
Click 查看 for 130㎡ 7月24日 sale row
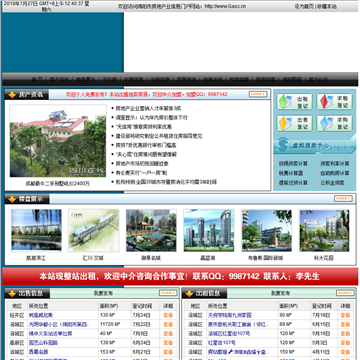pyautogui.click(x=168, y=315)
